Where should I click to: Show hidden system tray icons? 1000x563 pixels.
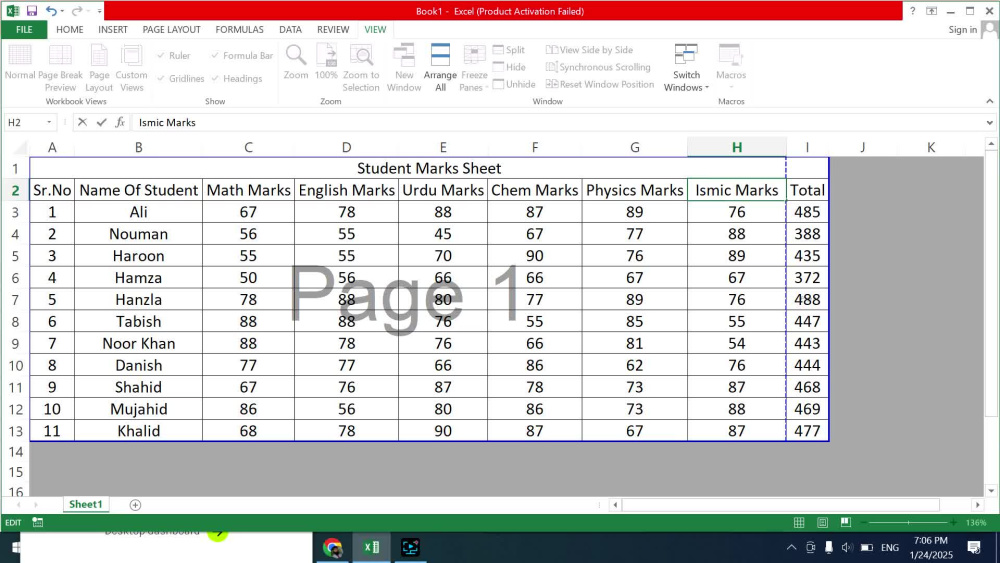791,547
